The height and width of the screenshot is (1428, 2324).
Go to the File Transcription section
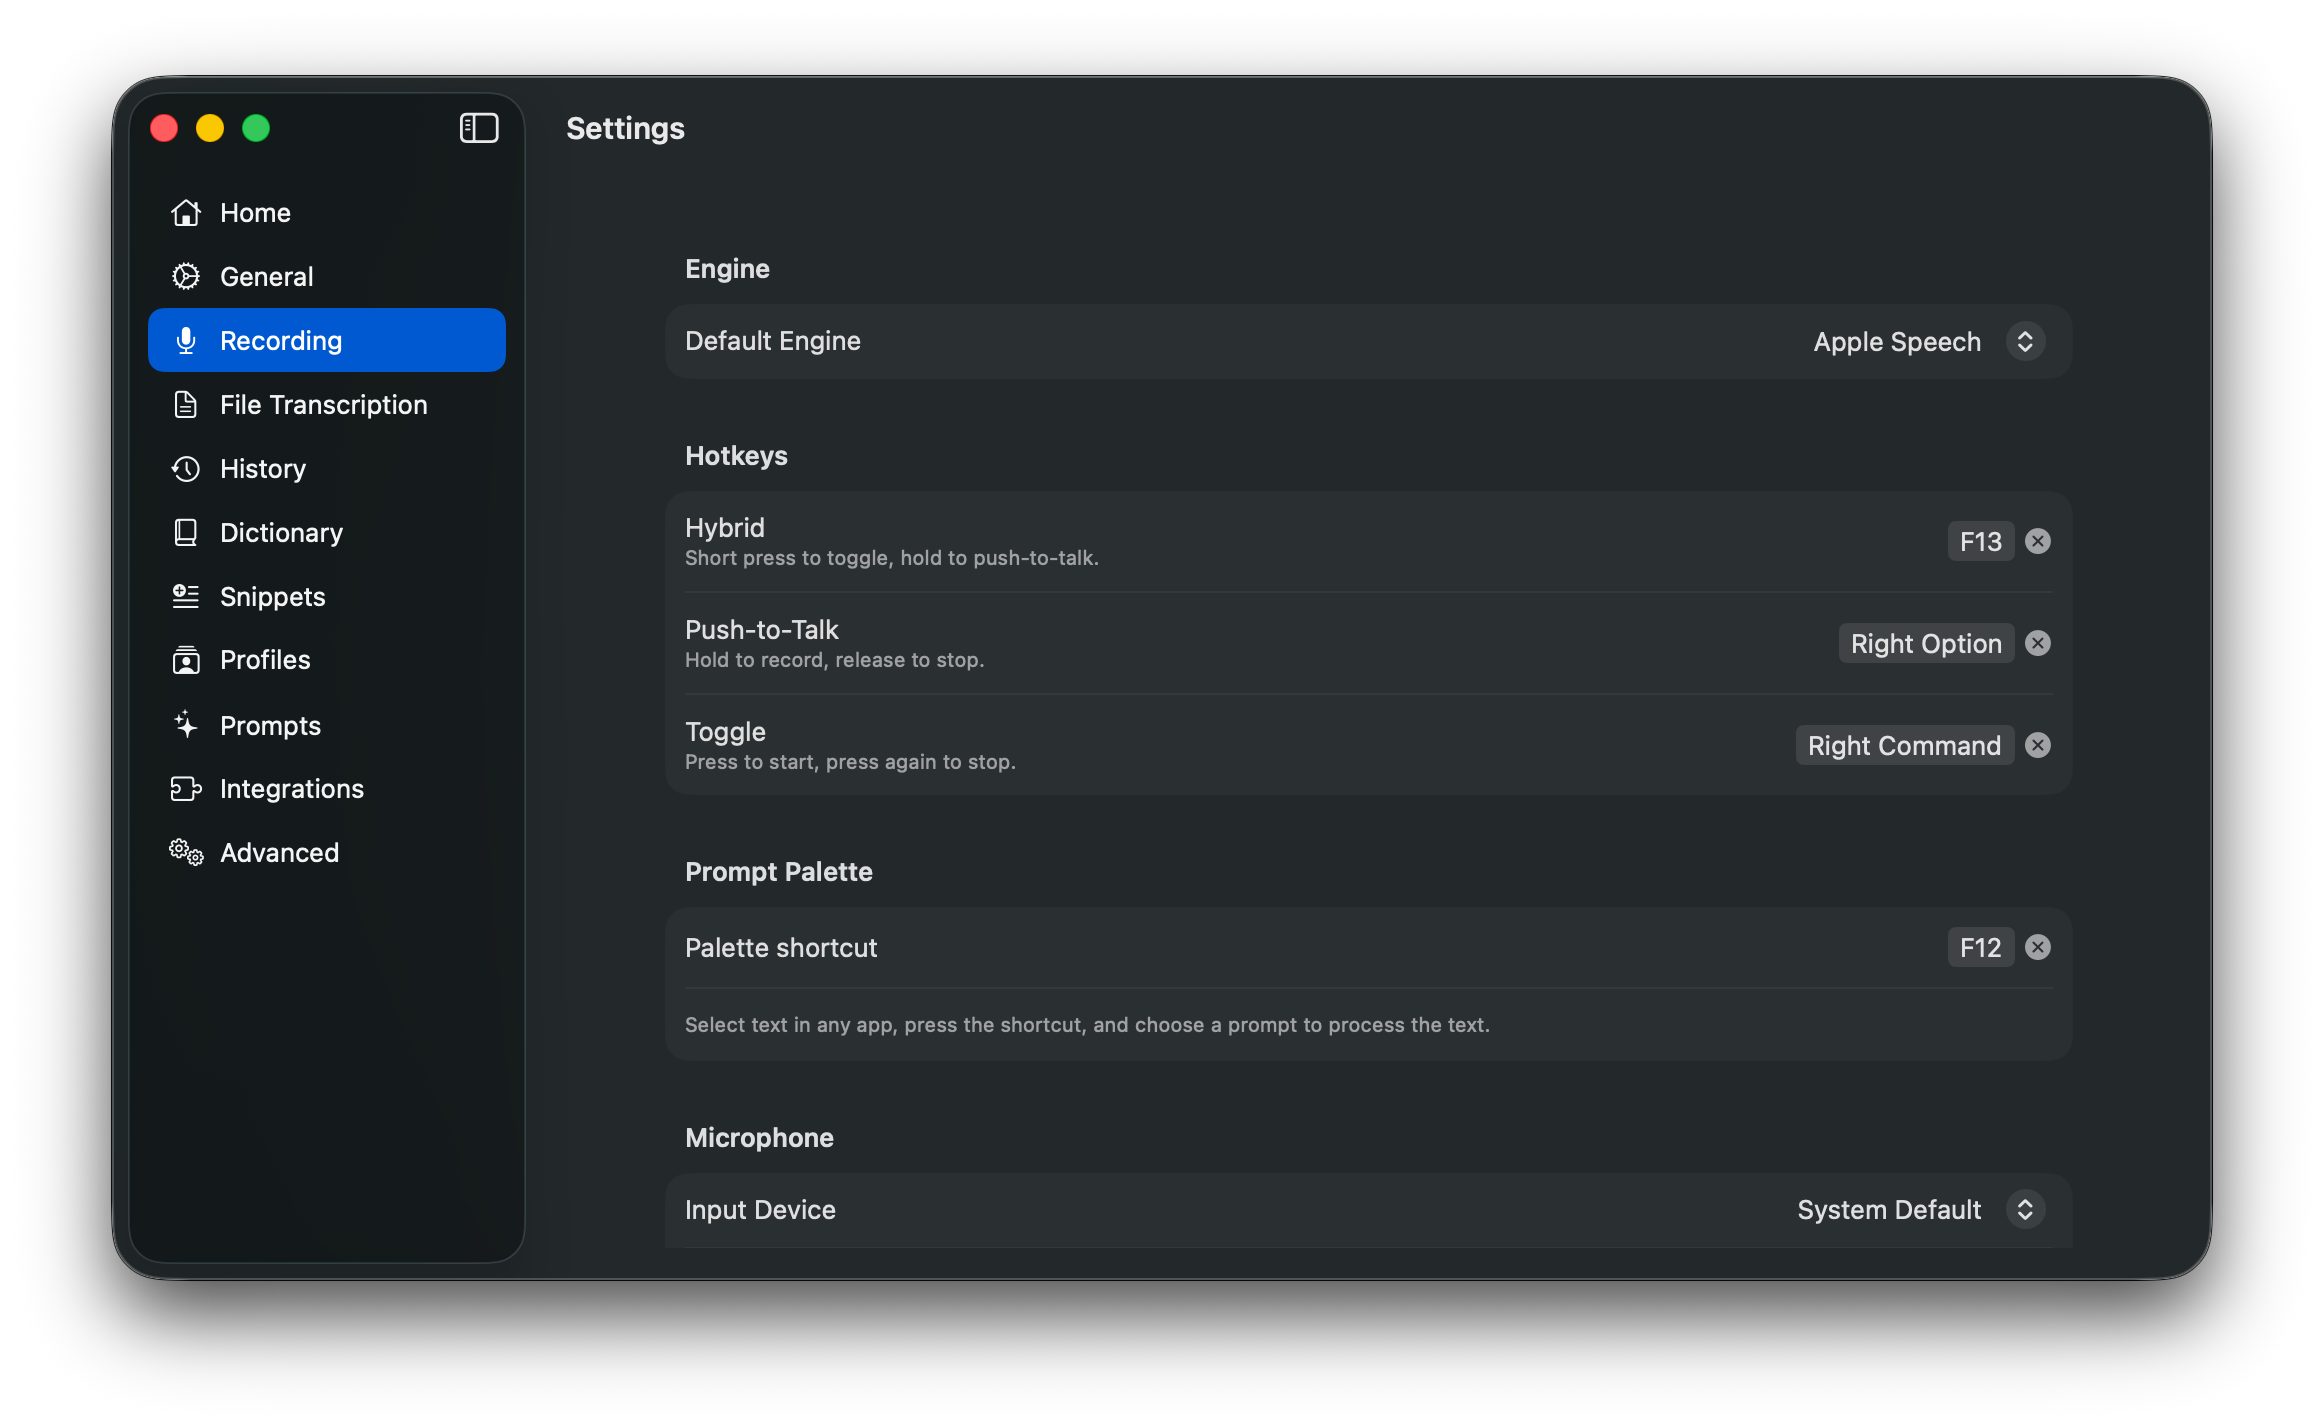322,404
